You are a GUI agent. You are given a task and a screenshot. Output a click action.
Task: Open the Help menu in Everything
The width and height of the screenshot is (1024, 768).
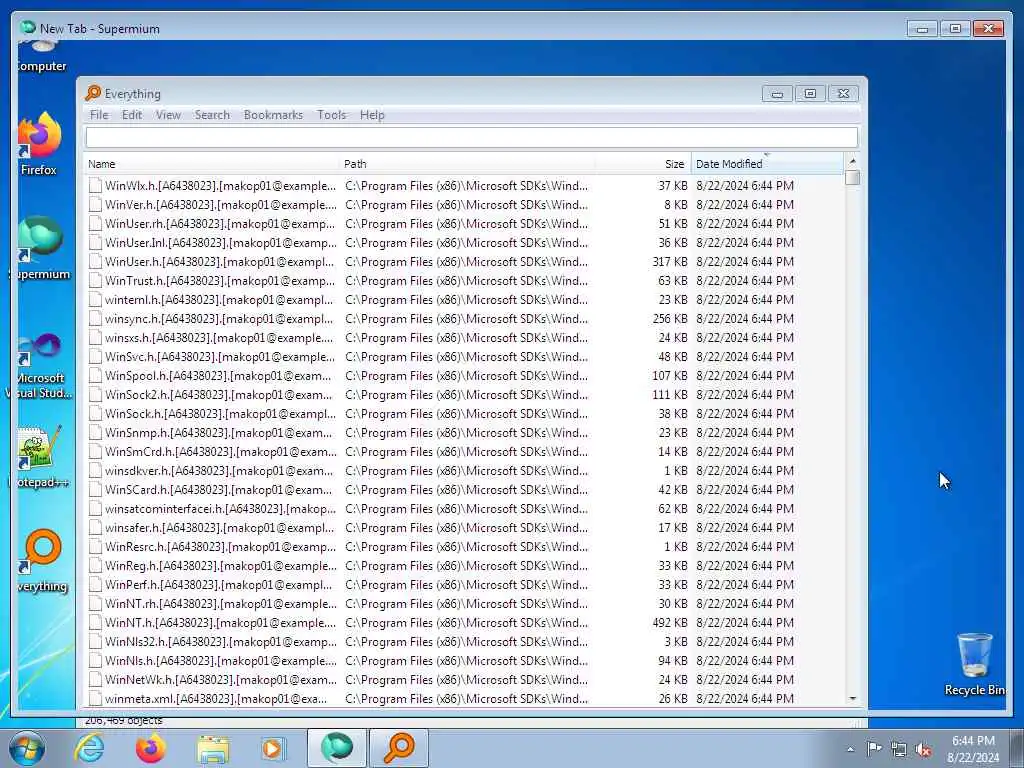[372, 115]
